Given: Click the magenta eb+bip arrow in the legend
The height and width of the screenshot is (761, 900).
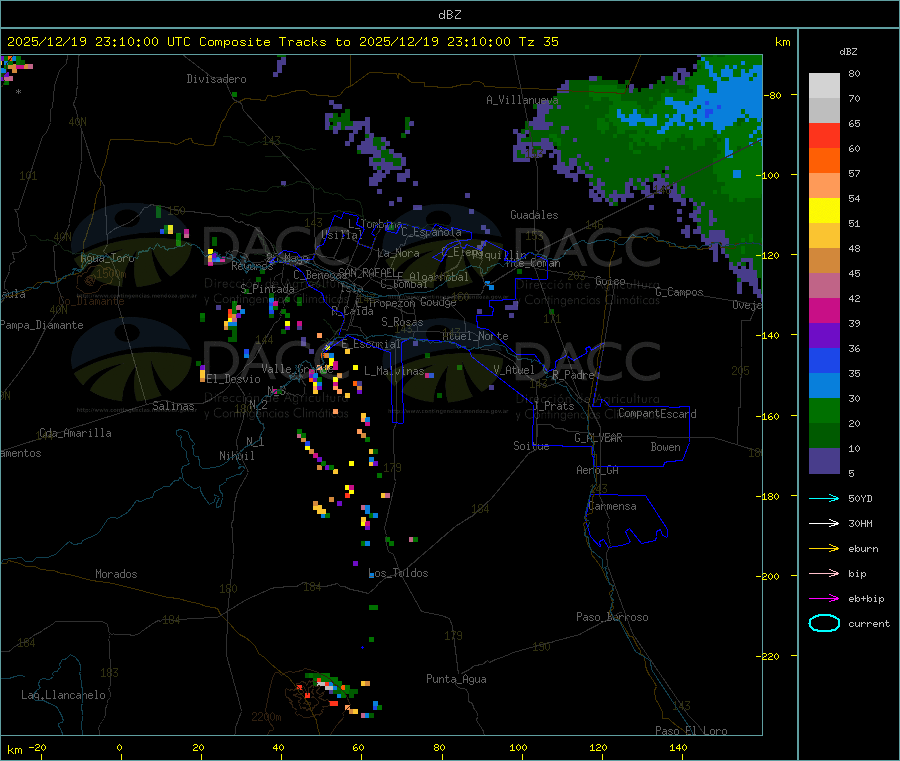Looking at the screenshot, I should 824,598.
